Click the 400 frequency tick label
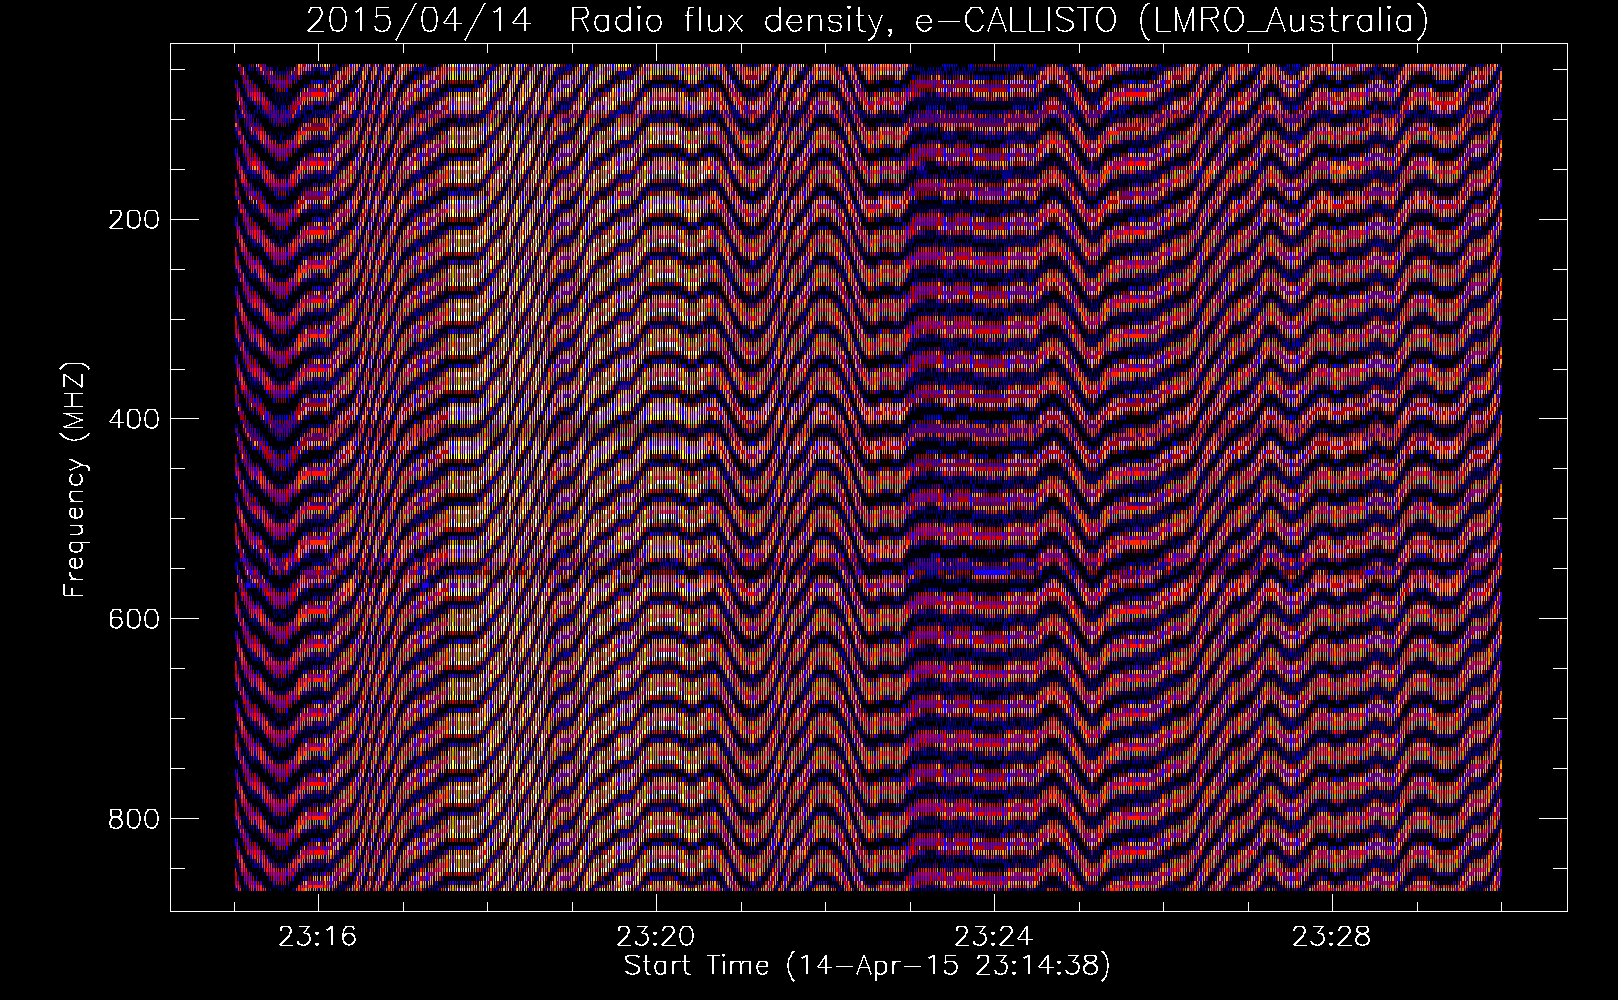Image resolution: width=1618 pixels, height=1000 pixels. point(132,419)
